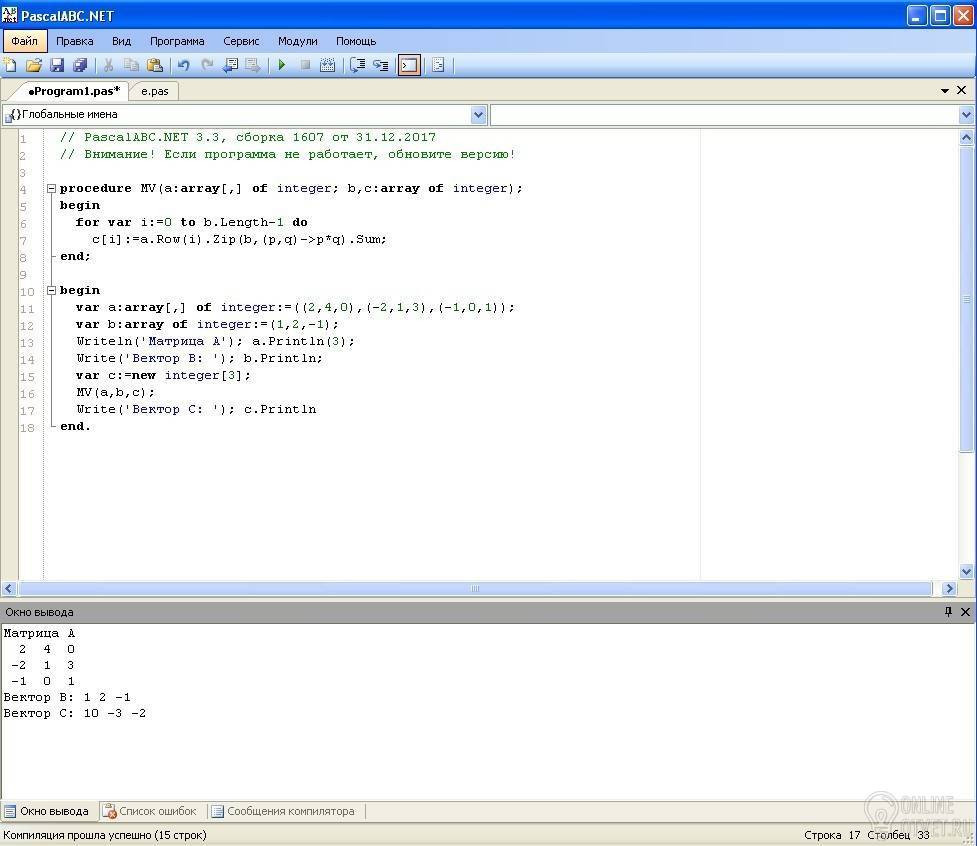Click status text Компиляция прошла успешно
This screenshot has height=846, width=977.
click(x=105, y=835)
